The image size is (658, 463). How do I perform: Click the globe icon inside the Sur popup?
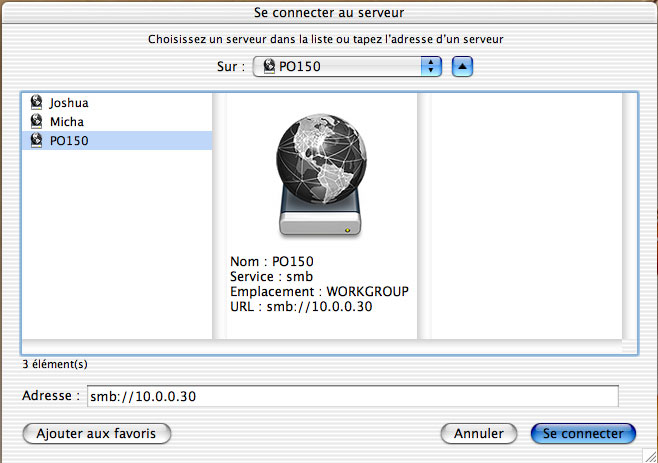coord(269,66)
